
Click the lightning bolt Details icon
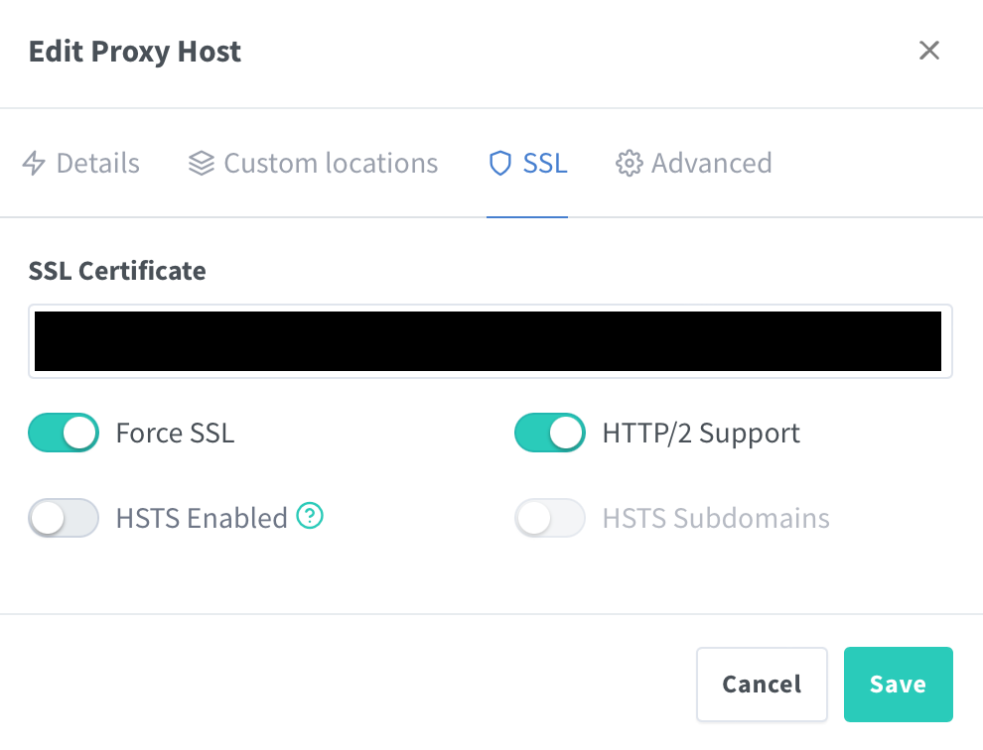pos(34,163)
